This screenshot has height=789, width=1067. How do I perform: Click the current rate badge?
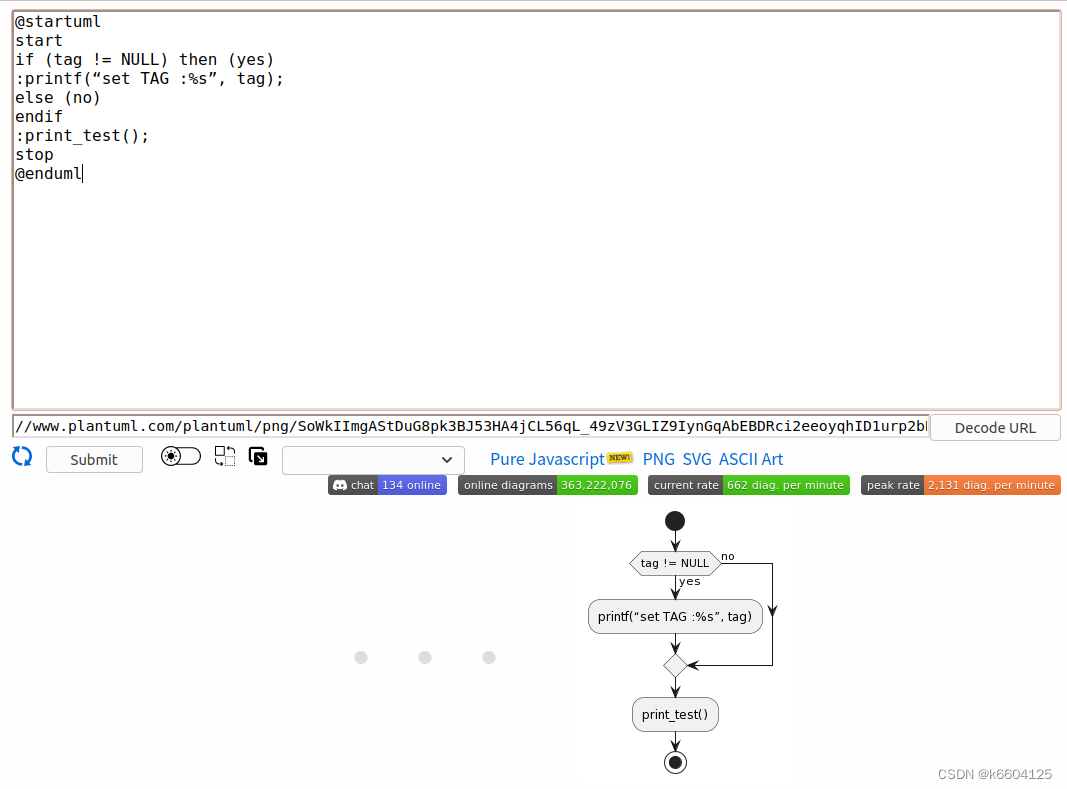point(749,485)
